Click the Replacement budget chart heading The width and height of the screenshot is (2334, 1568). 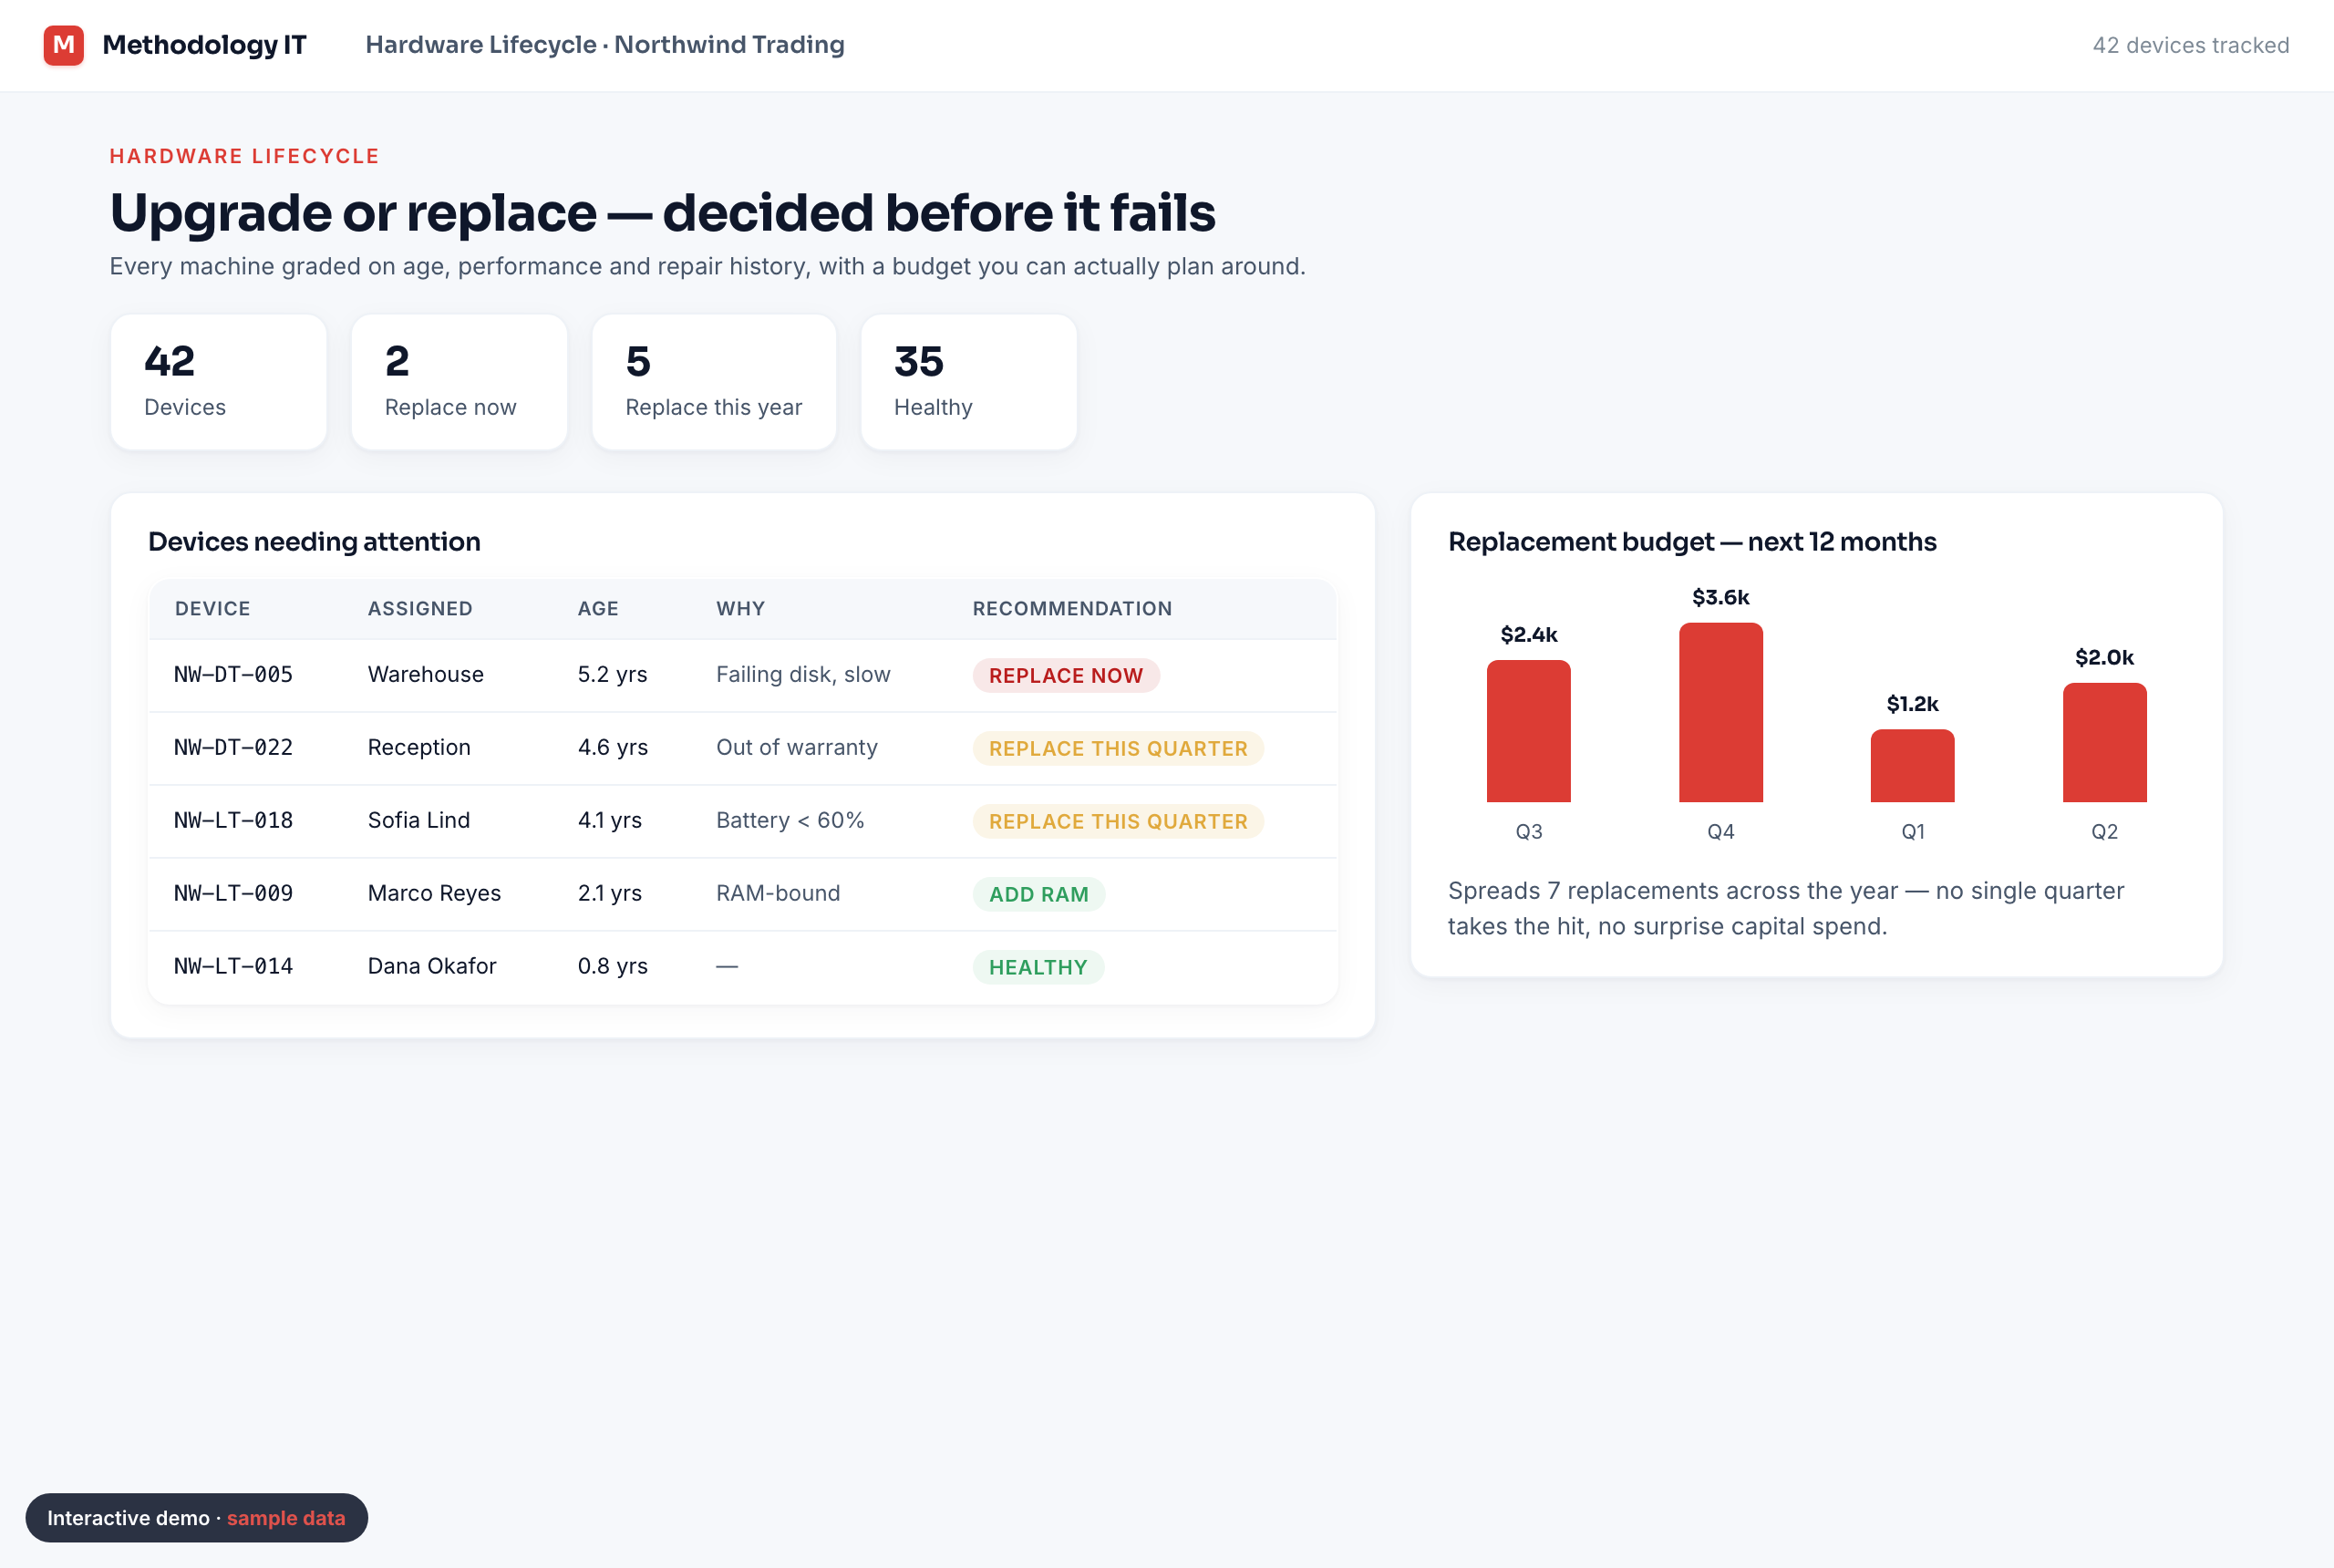click(x=1692, y=541)
